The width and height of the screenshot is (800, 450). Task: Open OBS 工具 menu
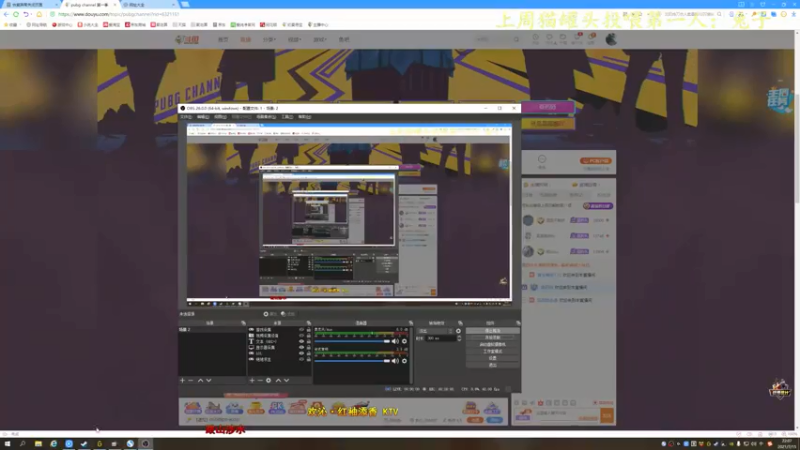tap(287, 117)
